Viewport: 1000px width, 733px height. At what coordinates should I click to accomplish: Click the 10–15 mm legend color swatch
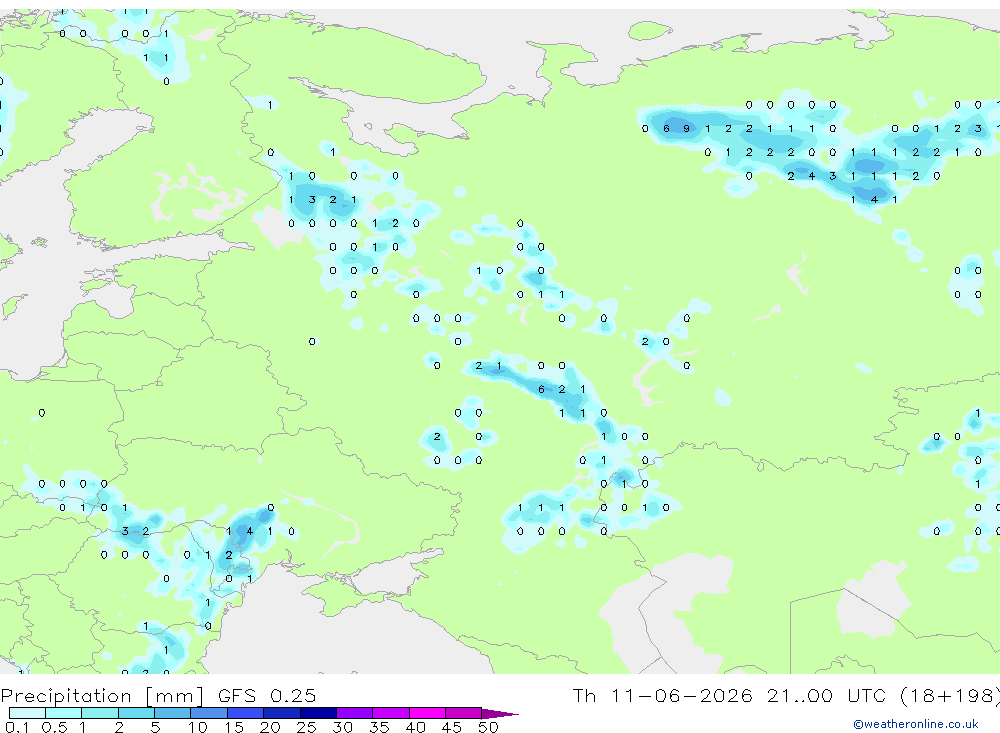click(209, 713)
